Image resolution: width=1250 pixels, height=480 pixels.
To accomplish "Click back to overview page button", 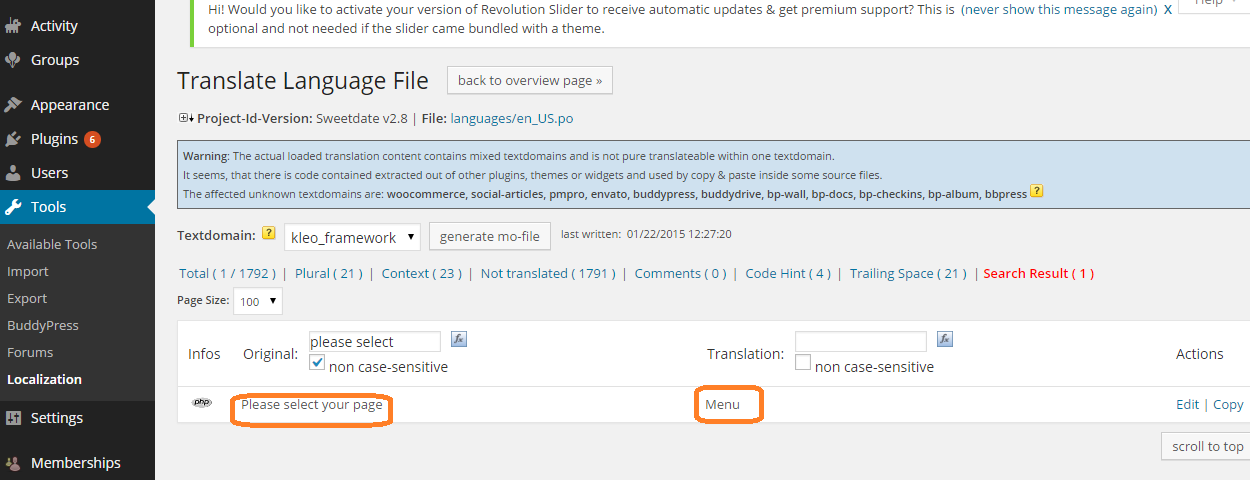I will point(530,81).
